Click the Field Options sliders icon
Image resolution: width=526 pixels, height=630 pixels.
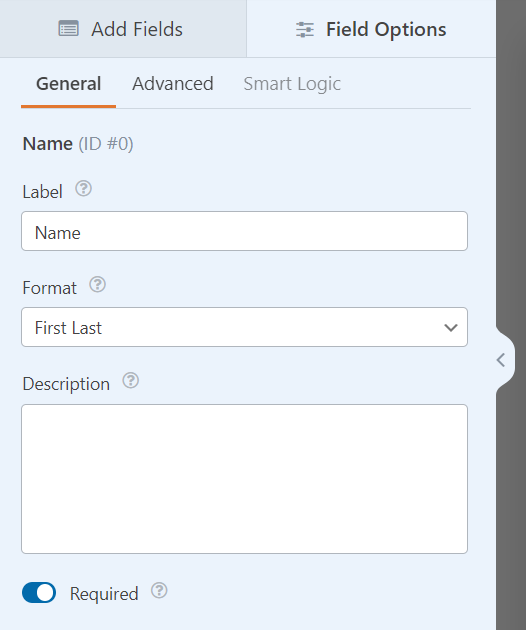[x=305, y=30]
